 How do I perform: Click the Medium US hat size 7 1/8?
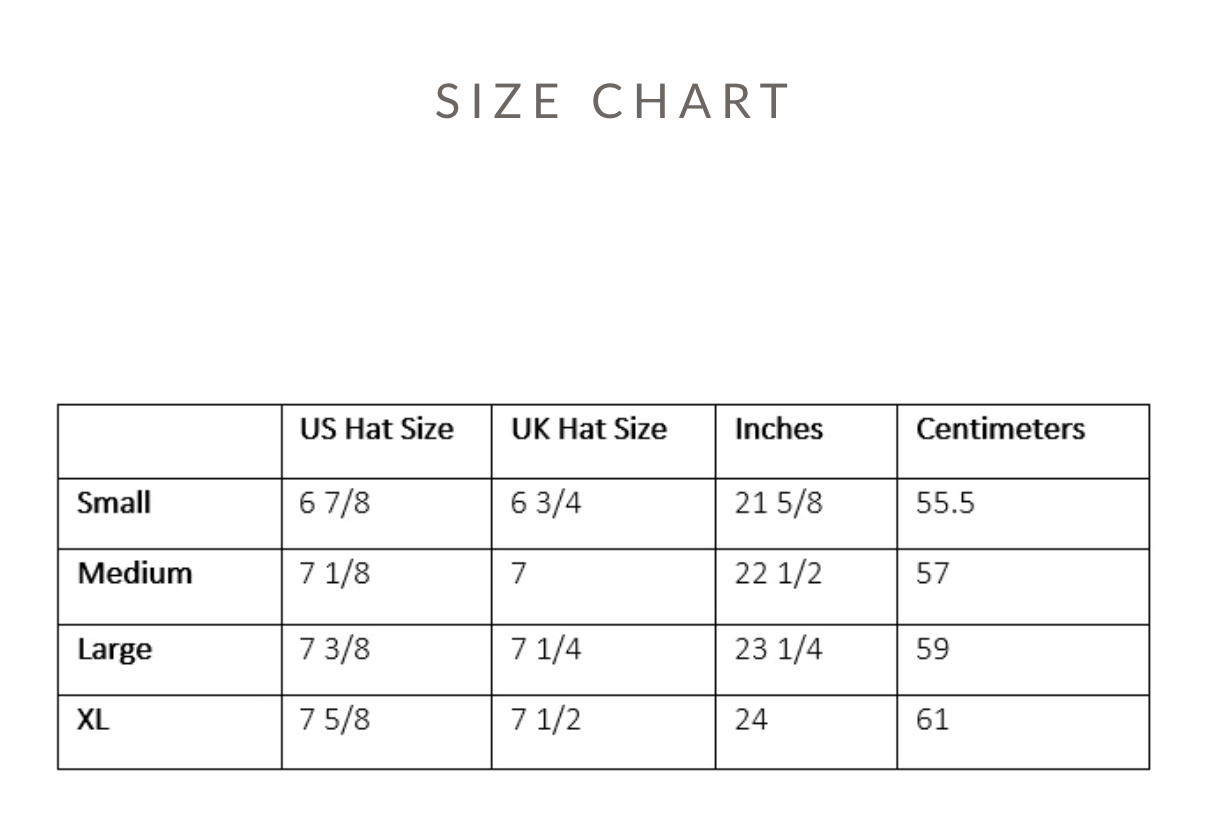(x=334, y=574)
